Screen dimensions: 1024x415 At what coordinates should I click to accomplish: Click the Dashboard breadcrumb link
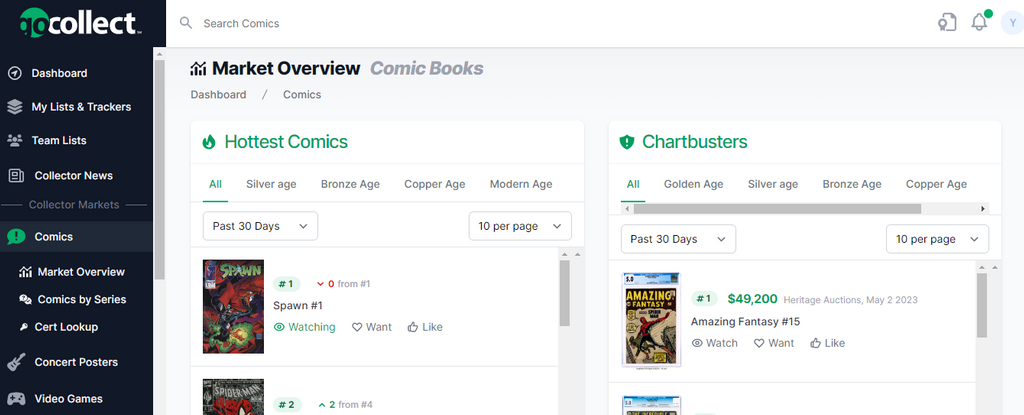[x=218, y=95]
